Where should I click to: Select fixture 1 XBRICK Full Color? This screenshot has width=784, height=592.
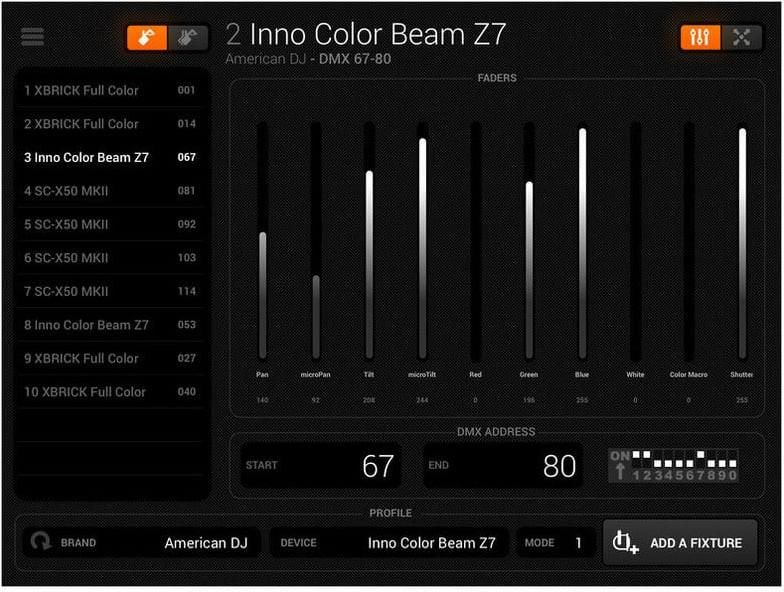(x=110, y=90)
